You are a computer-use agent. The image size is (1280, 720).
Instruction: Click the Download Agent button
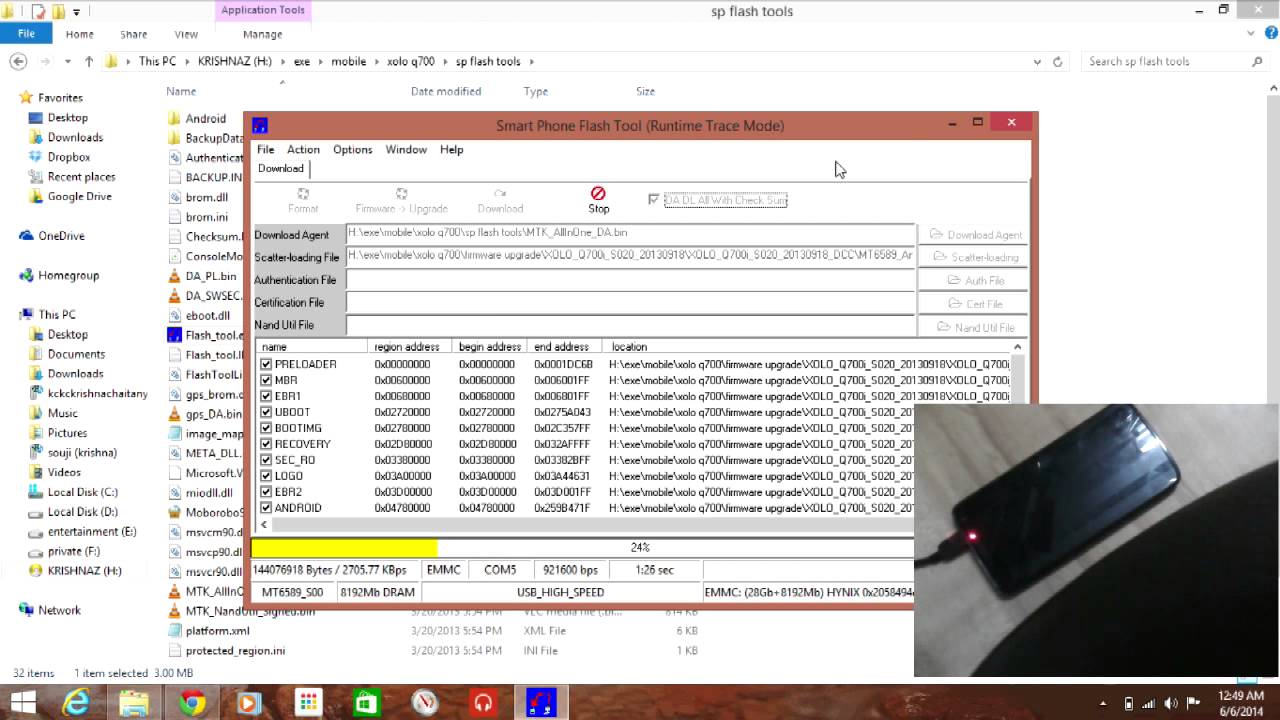click(x=975, y=234)
